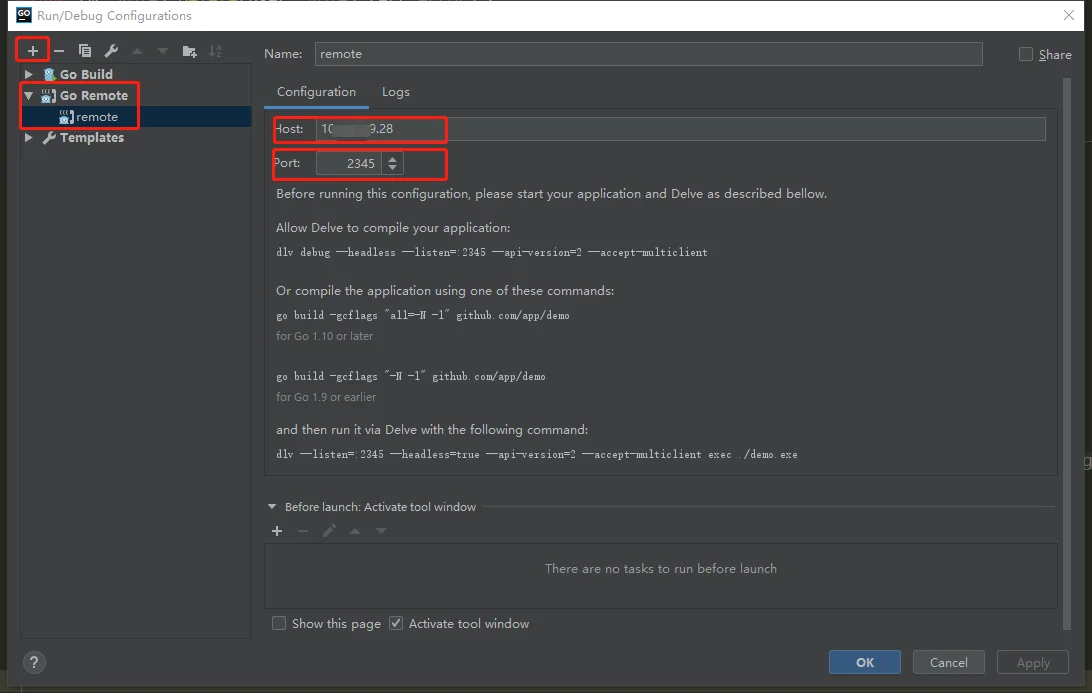The height and width of the screenshot is (693, 1092).
Task: Expand the Go Build tree node
Action: 29,74
